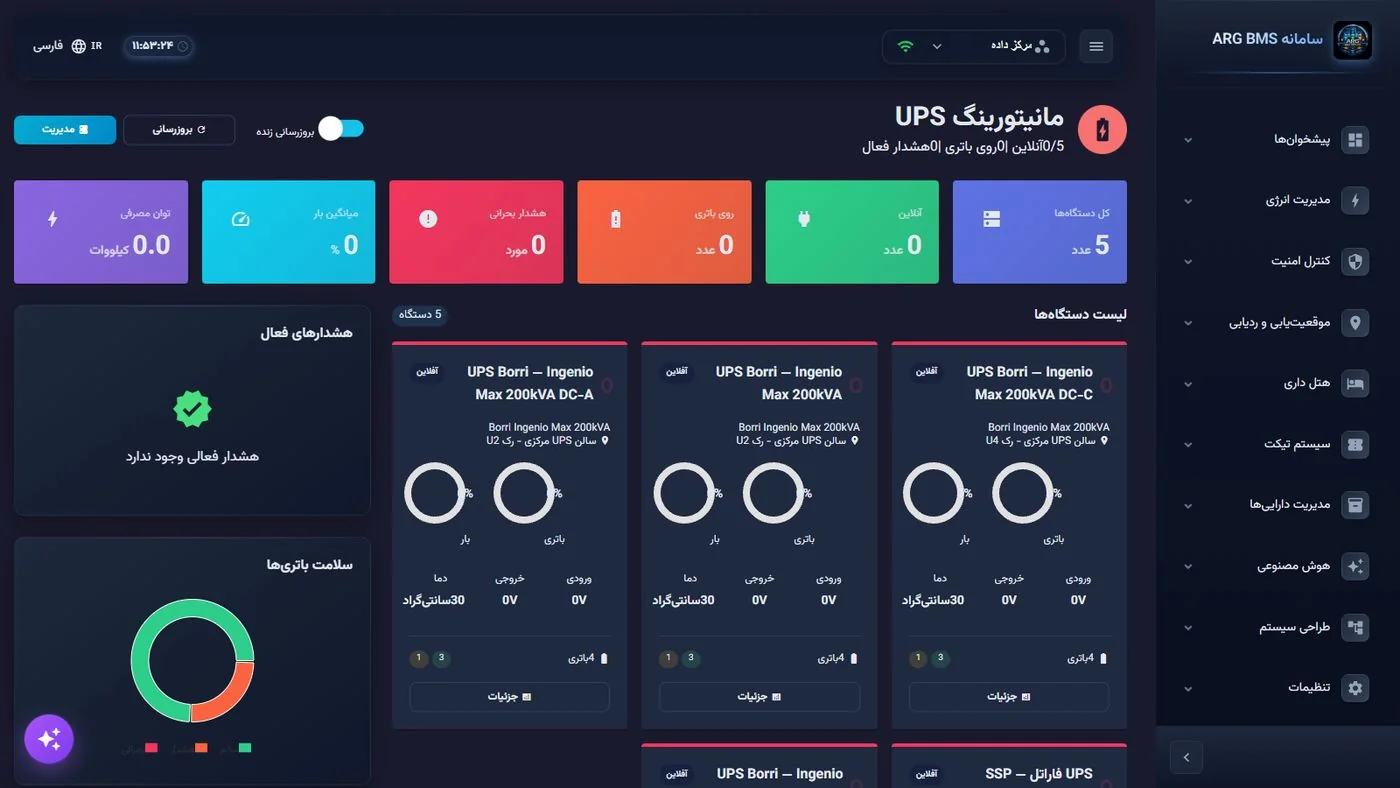The image size is (1400, 788).
Task: Click the security control shield icon
Action: pyautogui.click(x=1355, y=262)
